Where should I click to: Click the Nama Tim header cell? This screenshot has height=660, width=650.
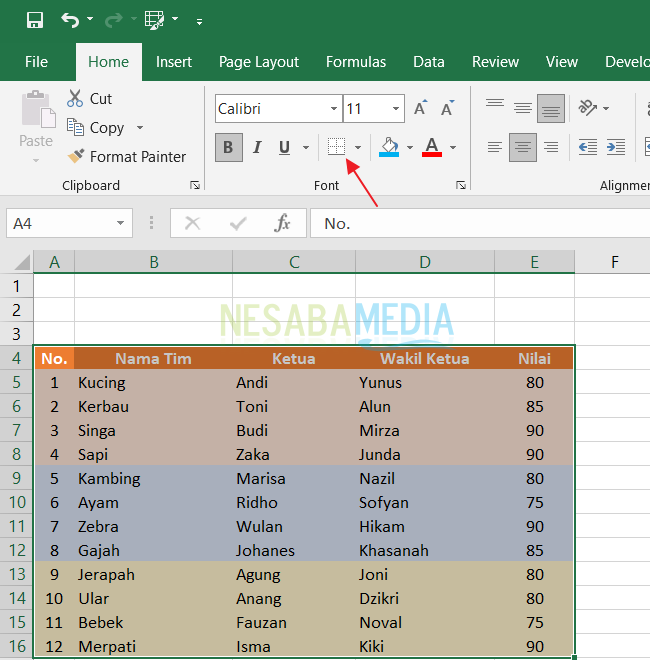(154, 358)
